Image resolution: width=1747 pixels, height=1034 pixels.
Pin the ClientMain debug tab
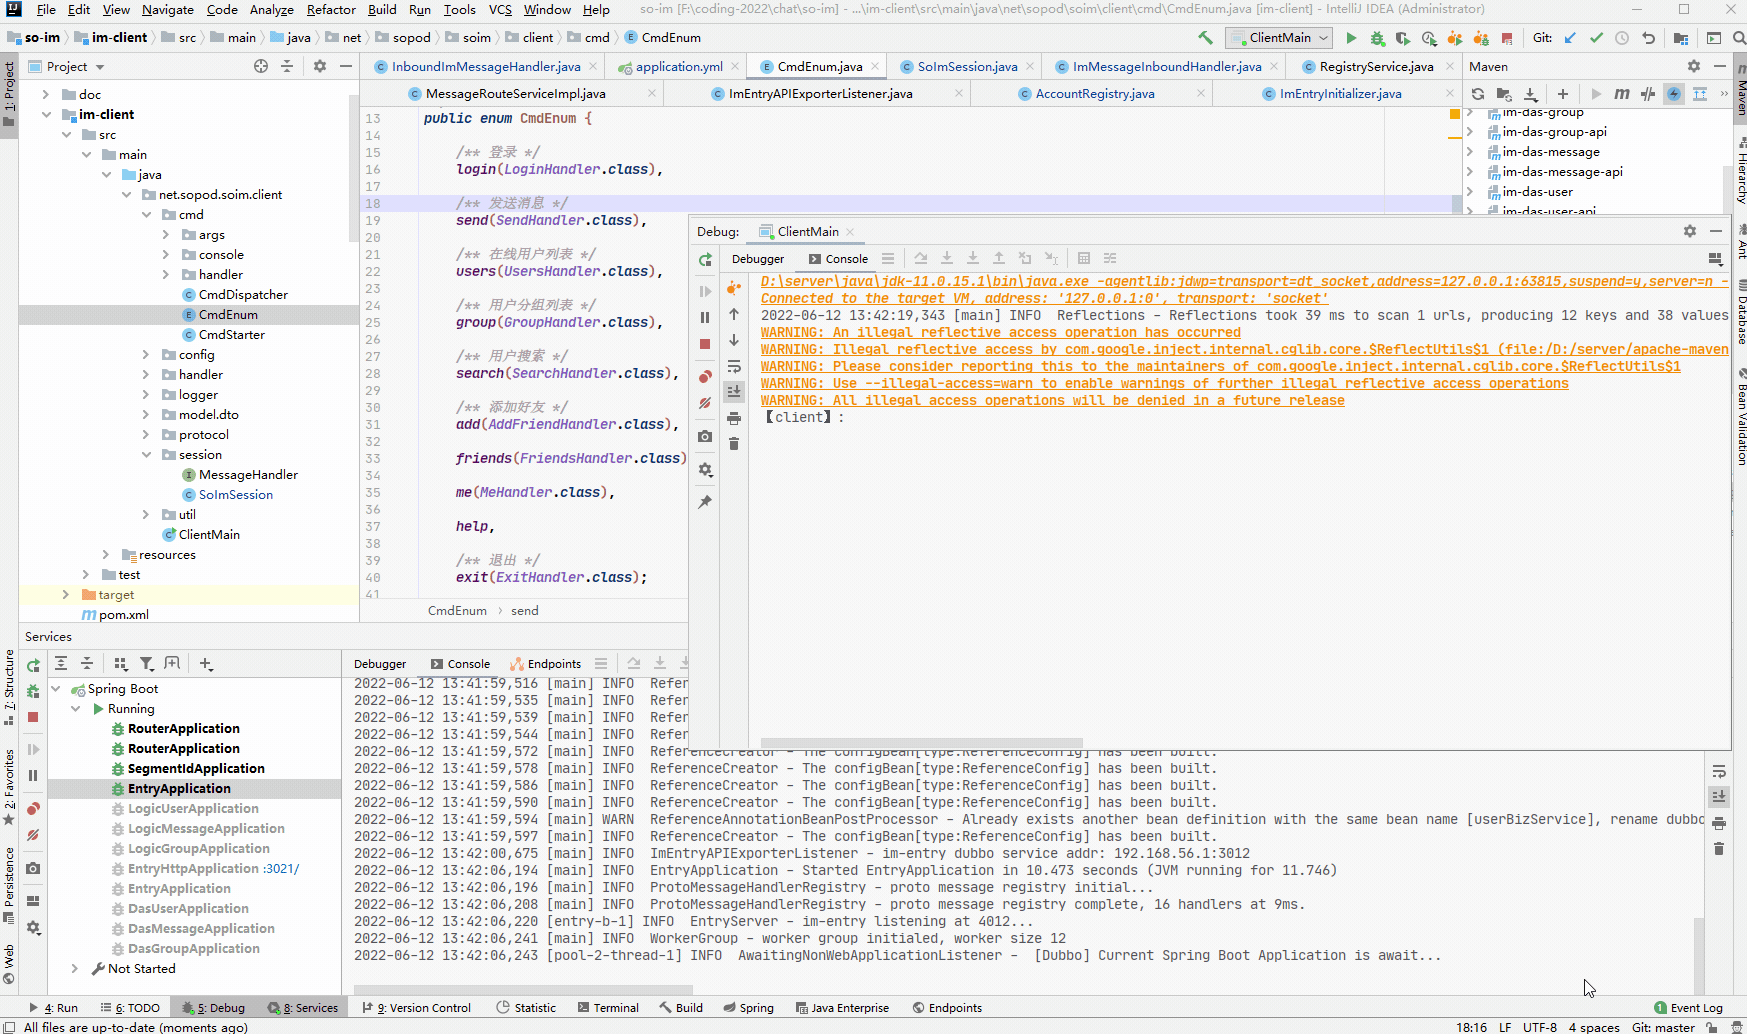[705, 502]
